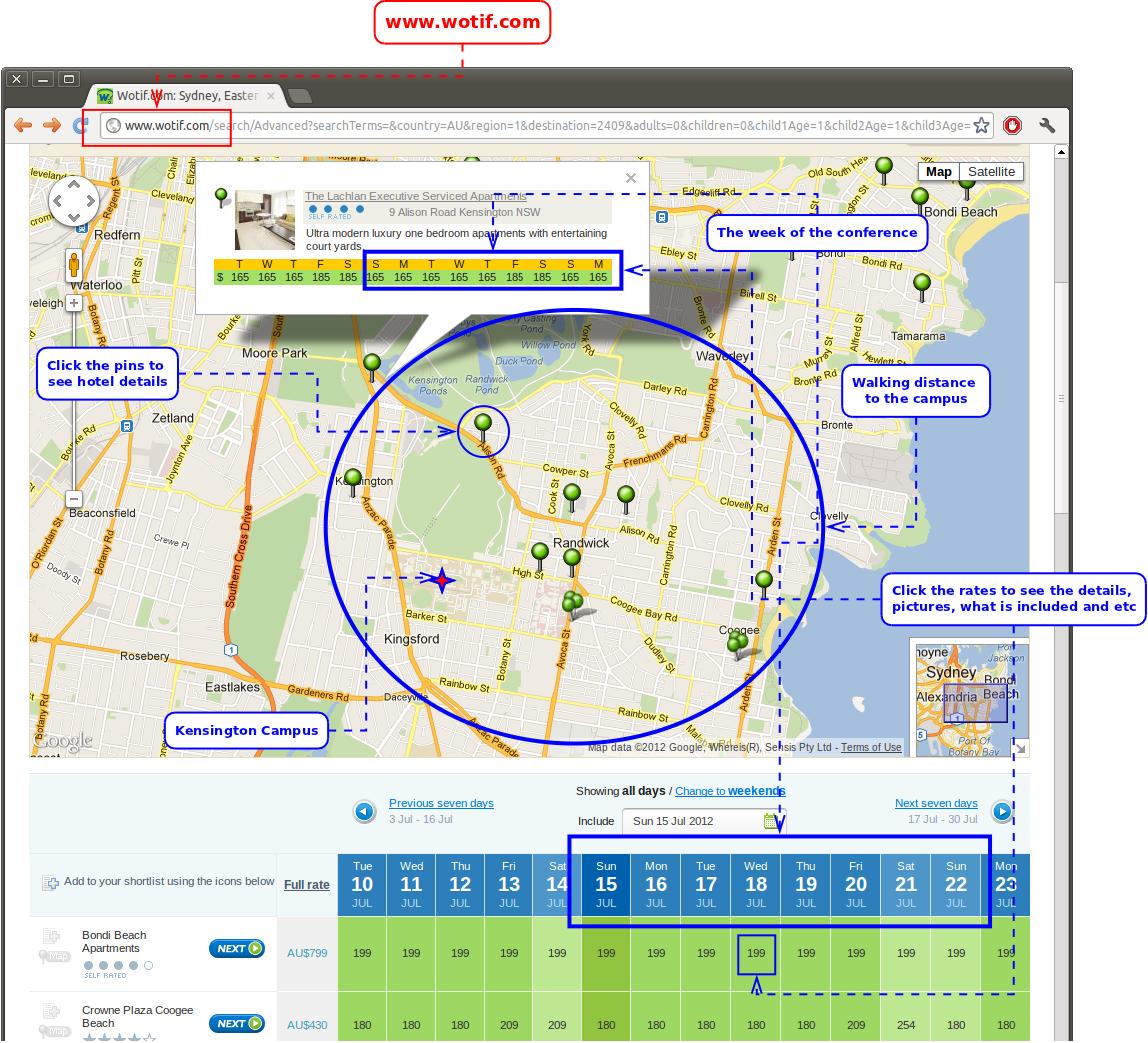
Task: Click scrollbar up arrow
Action: [x=1062, y=152]
